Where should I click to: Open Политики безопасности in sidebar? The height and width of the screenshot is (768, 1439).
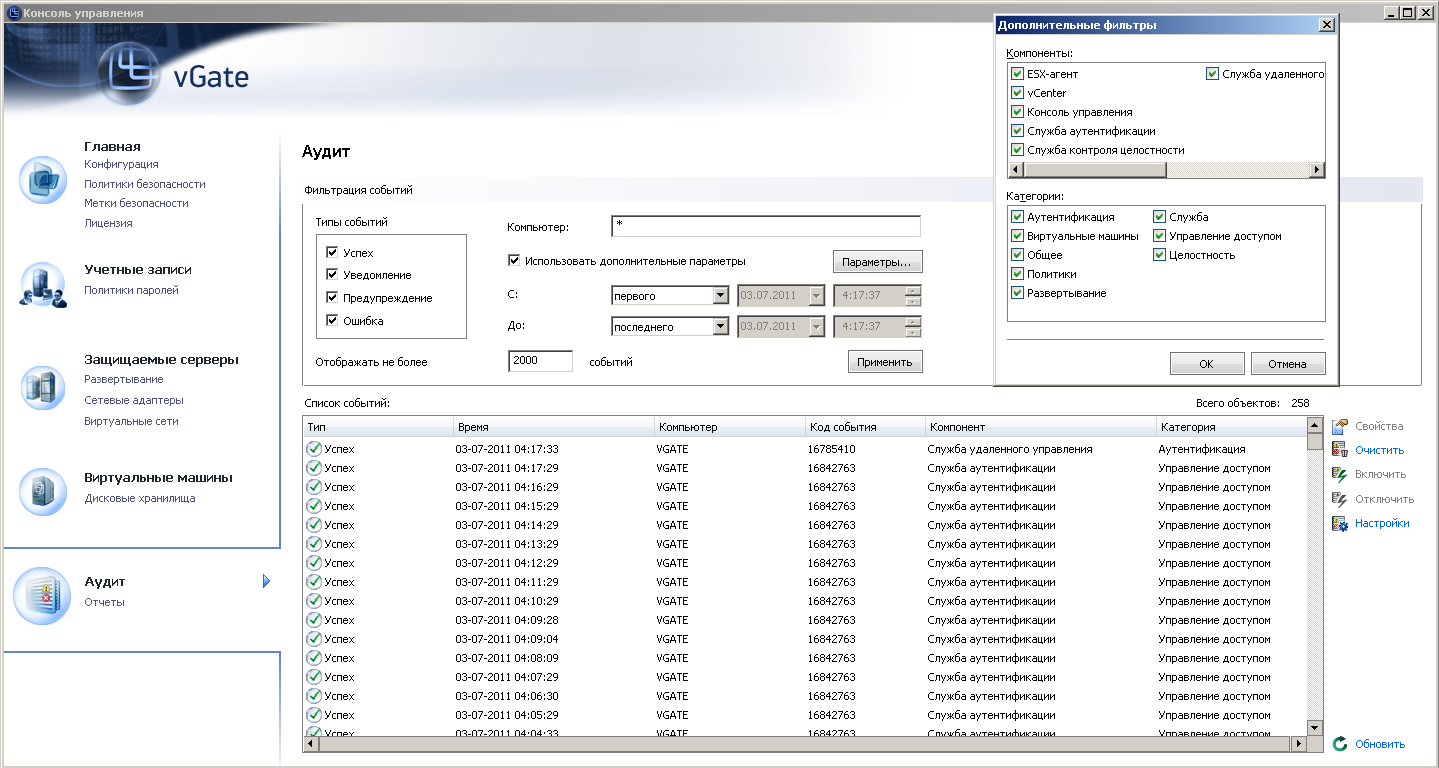click(145, 184)
